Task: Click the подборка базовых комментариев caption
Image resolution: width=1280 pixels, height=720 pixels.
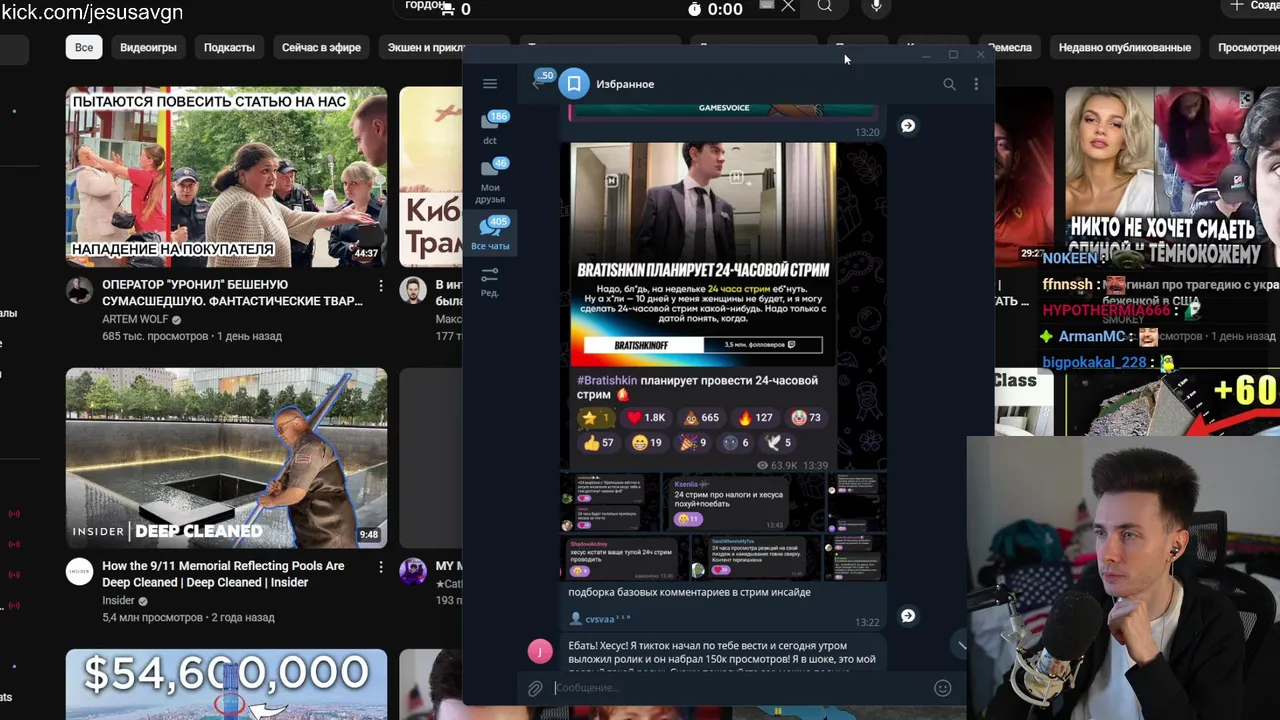Action: (690, 592)
